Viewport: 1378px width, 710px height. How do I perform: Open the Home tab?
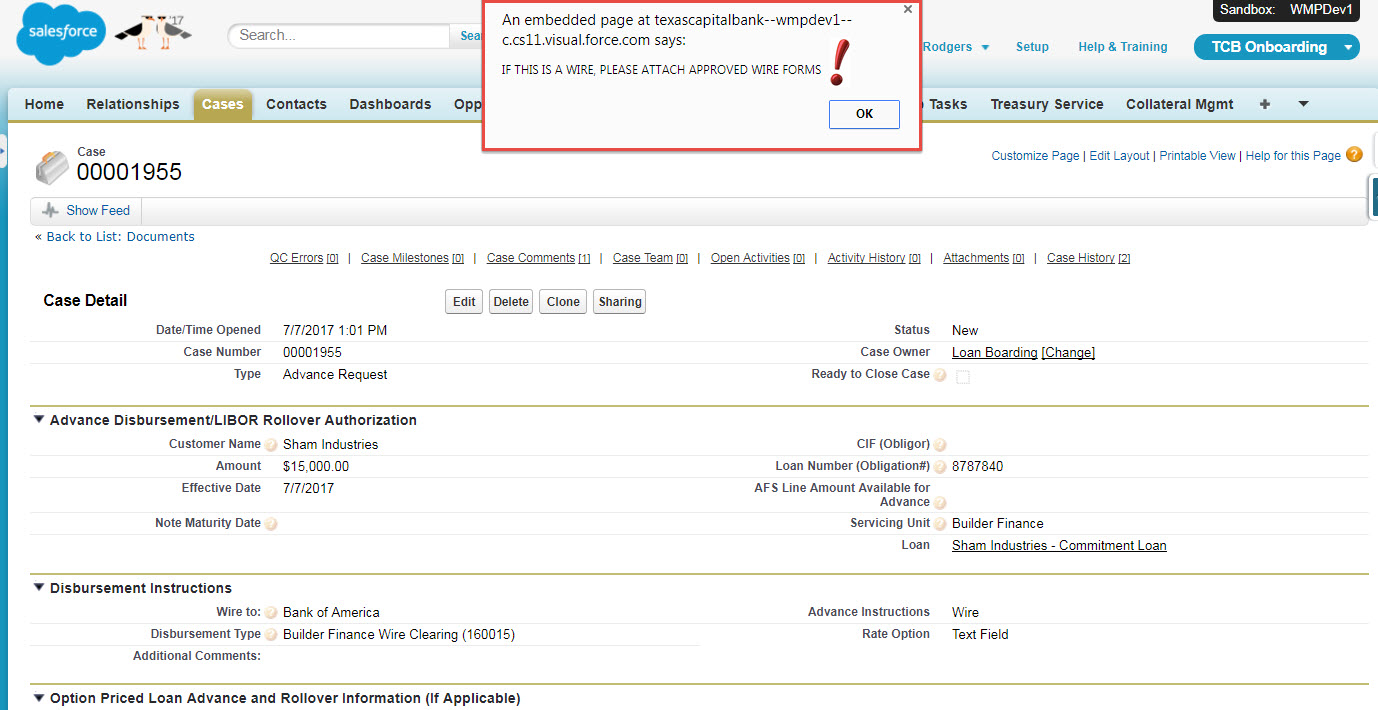point(44,104)
